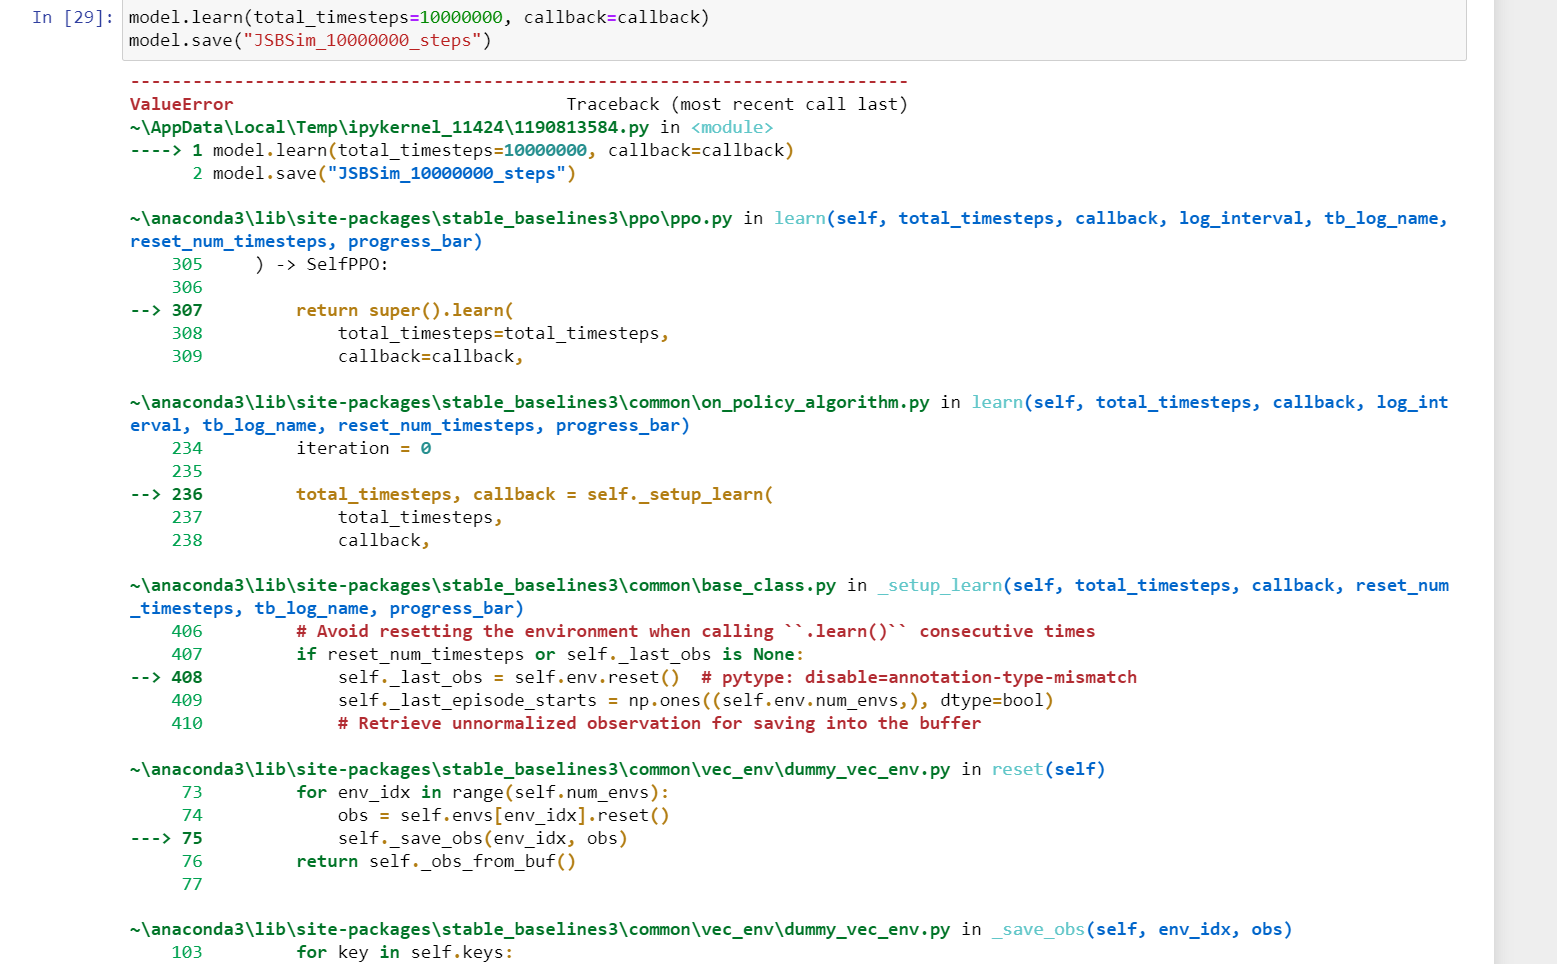The width and height of the screenshot is (1557, 964).
Task: Click the ppo.py file path
Action: (x=430, y=218)
